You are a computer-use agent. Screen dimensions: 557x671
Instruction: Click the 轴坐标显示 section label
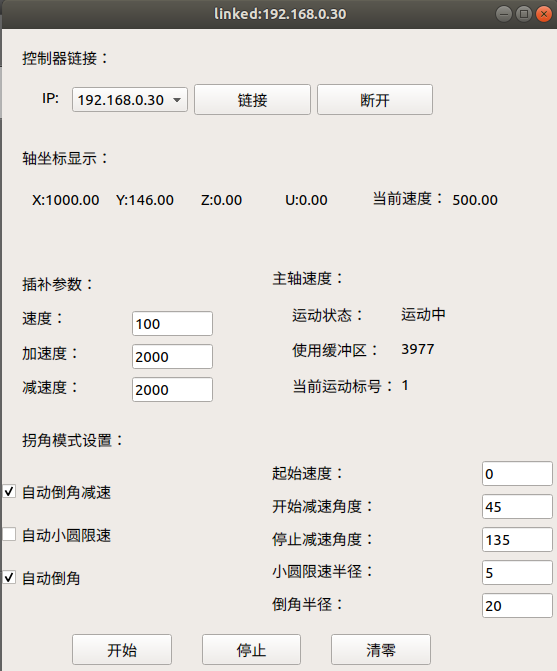click(x=65, y=158)
